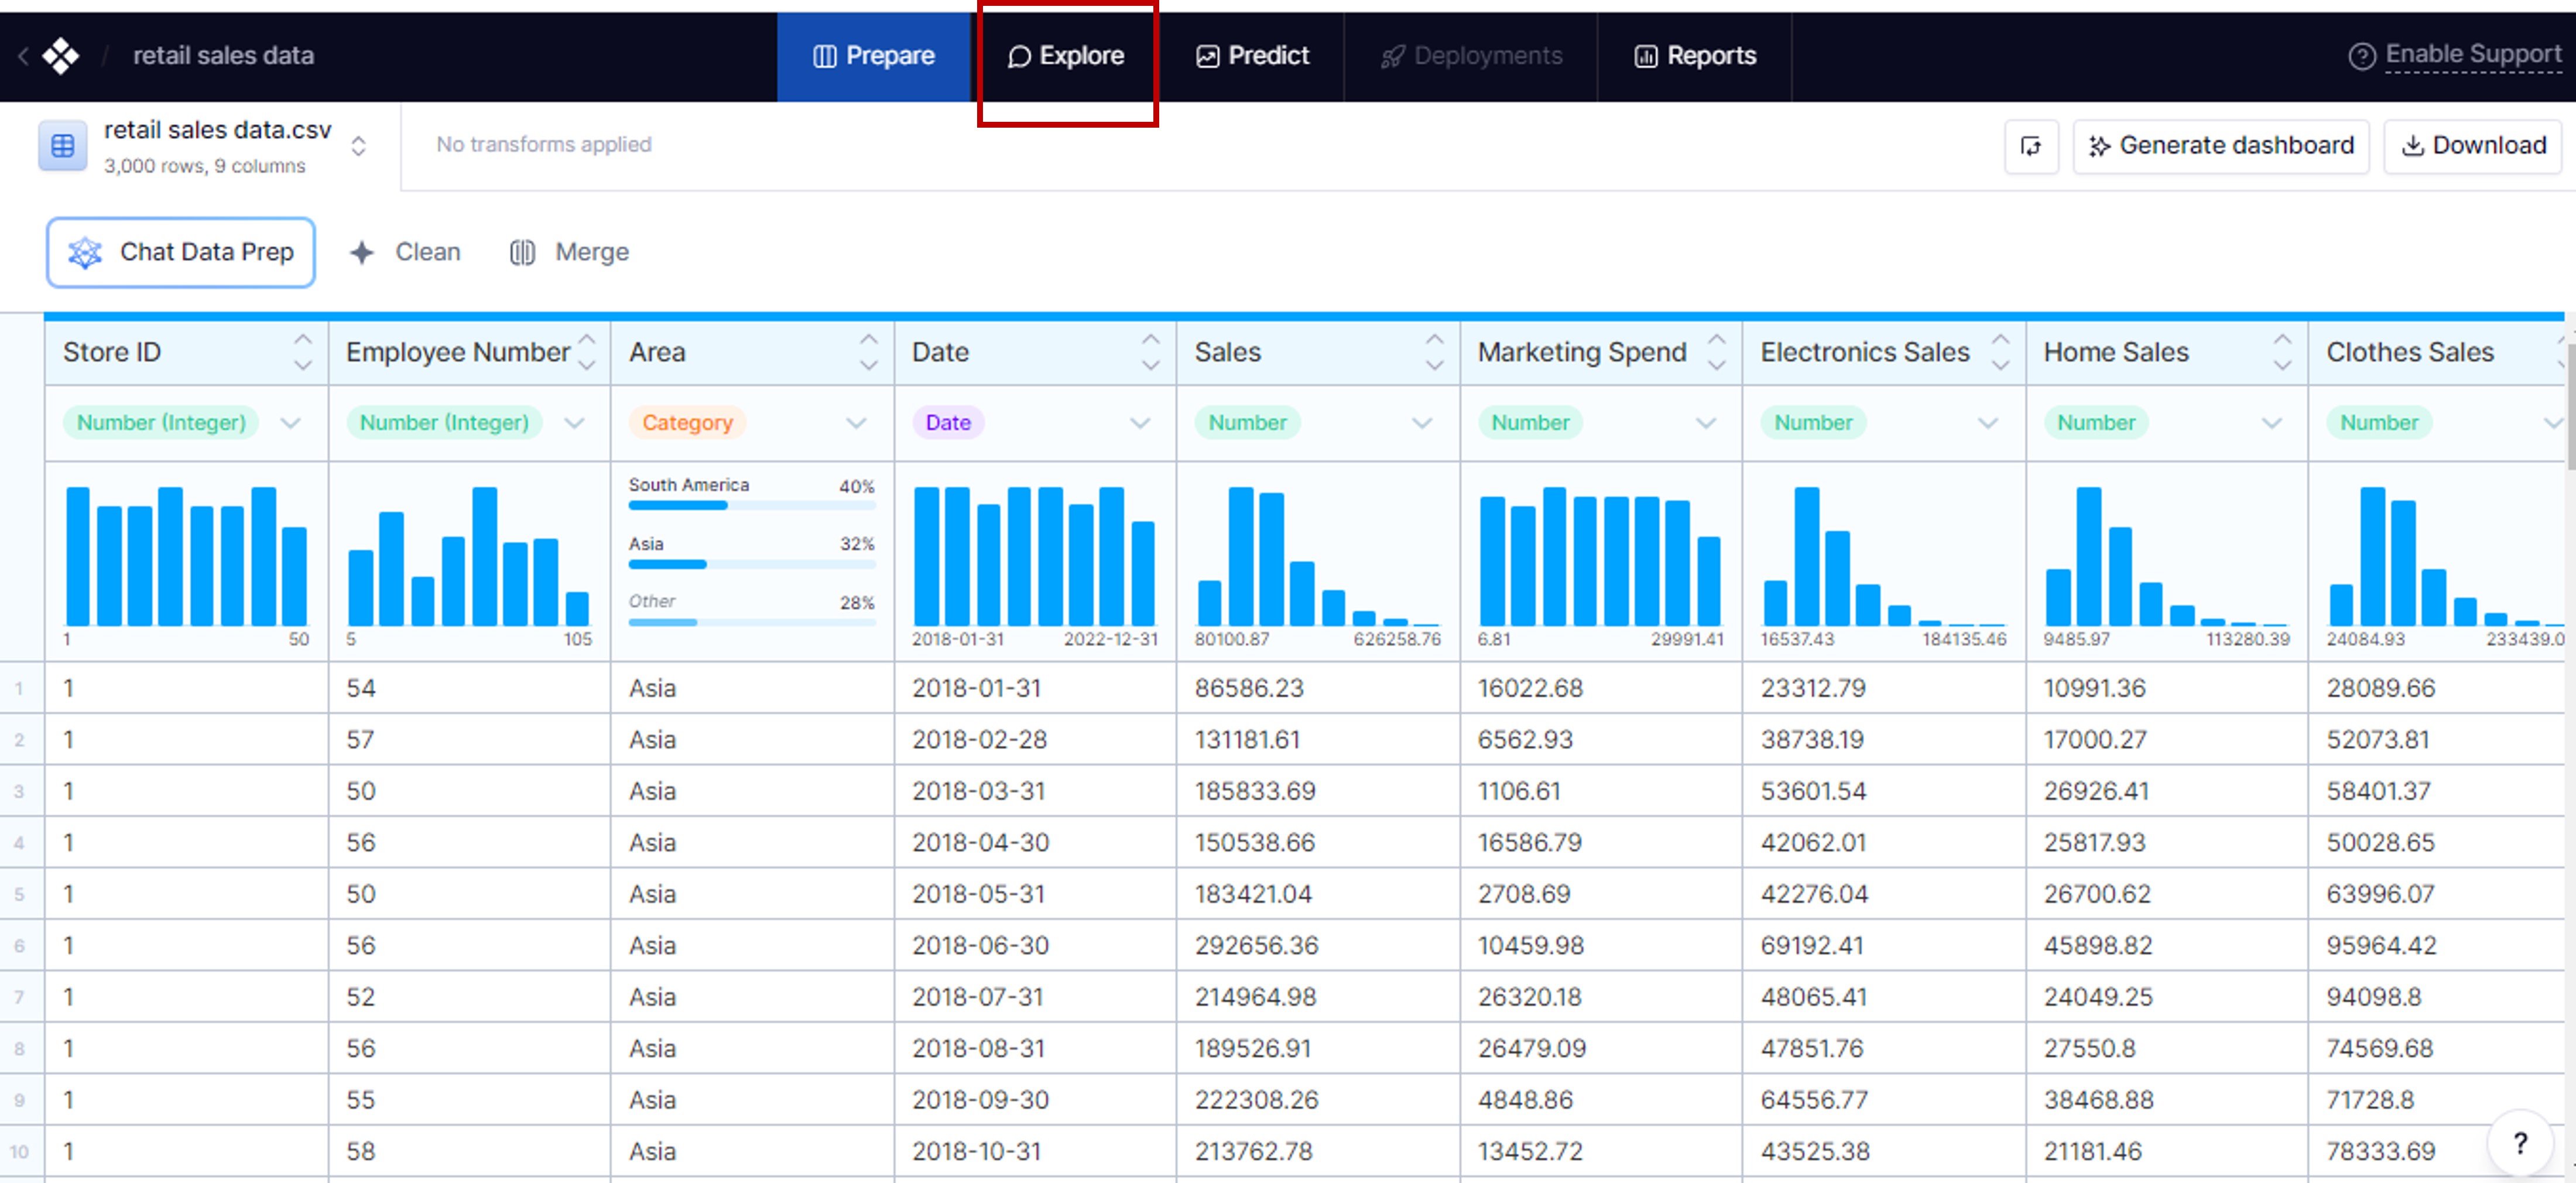Click the Generate dashboard button
Screen dimensions: 2576x1183
(2220, 146)
